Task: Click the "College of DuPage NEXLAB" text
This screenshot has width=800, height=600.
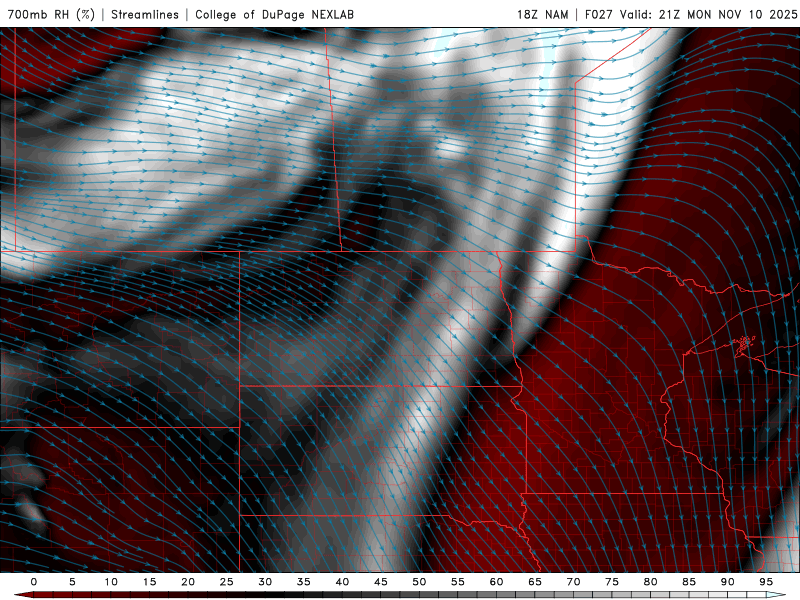Action: [x=274, y=14]
